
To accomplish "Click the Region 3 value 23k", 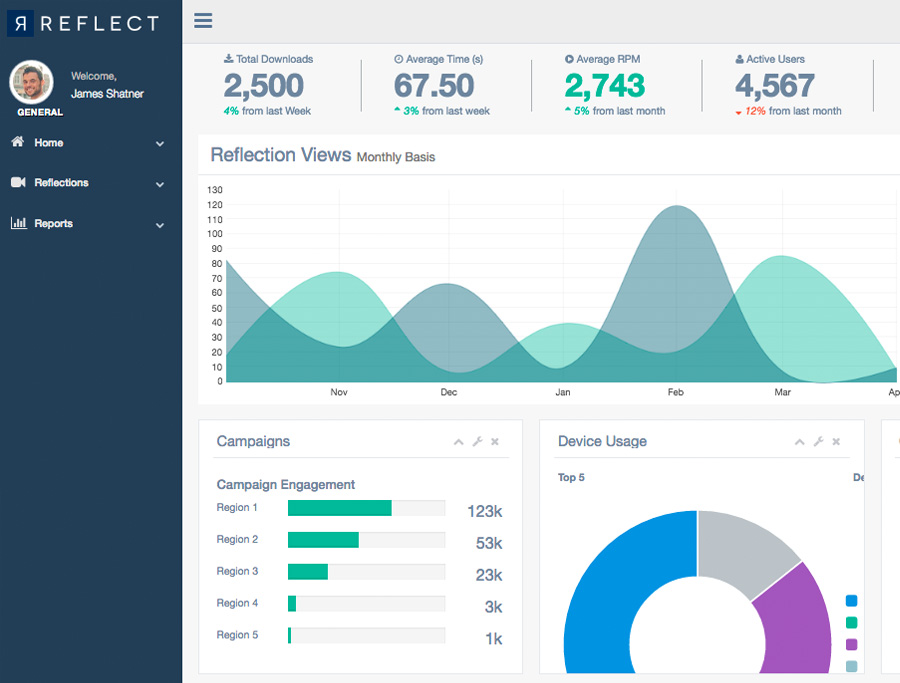I will click(x=489, y=575).
